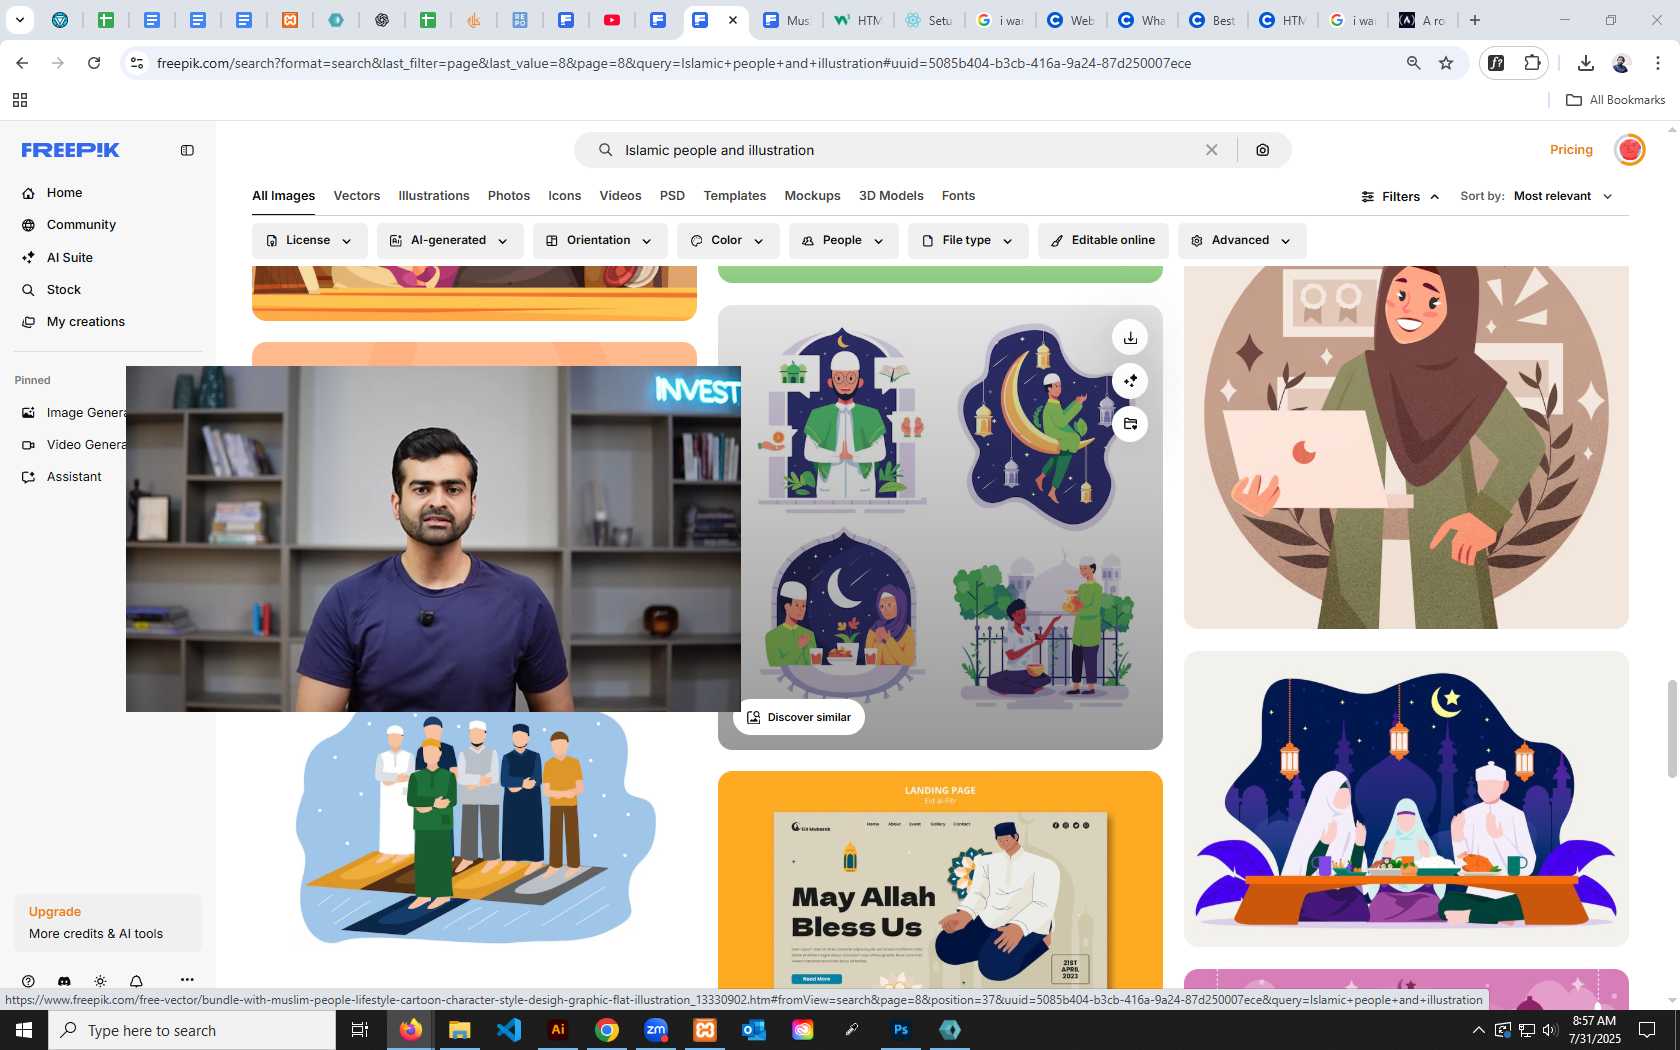Open the Pricing link

point(1571,150)
